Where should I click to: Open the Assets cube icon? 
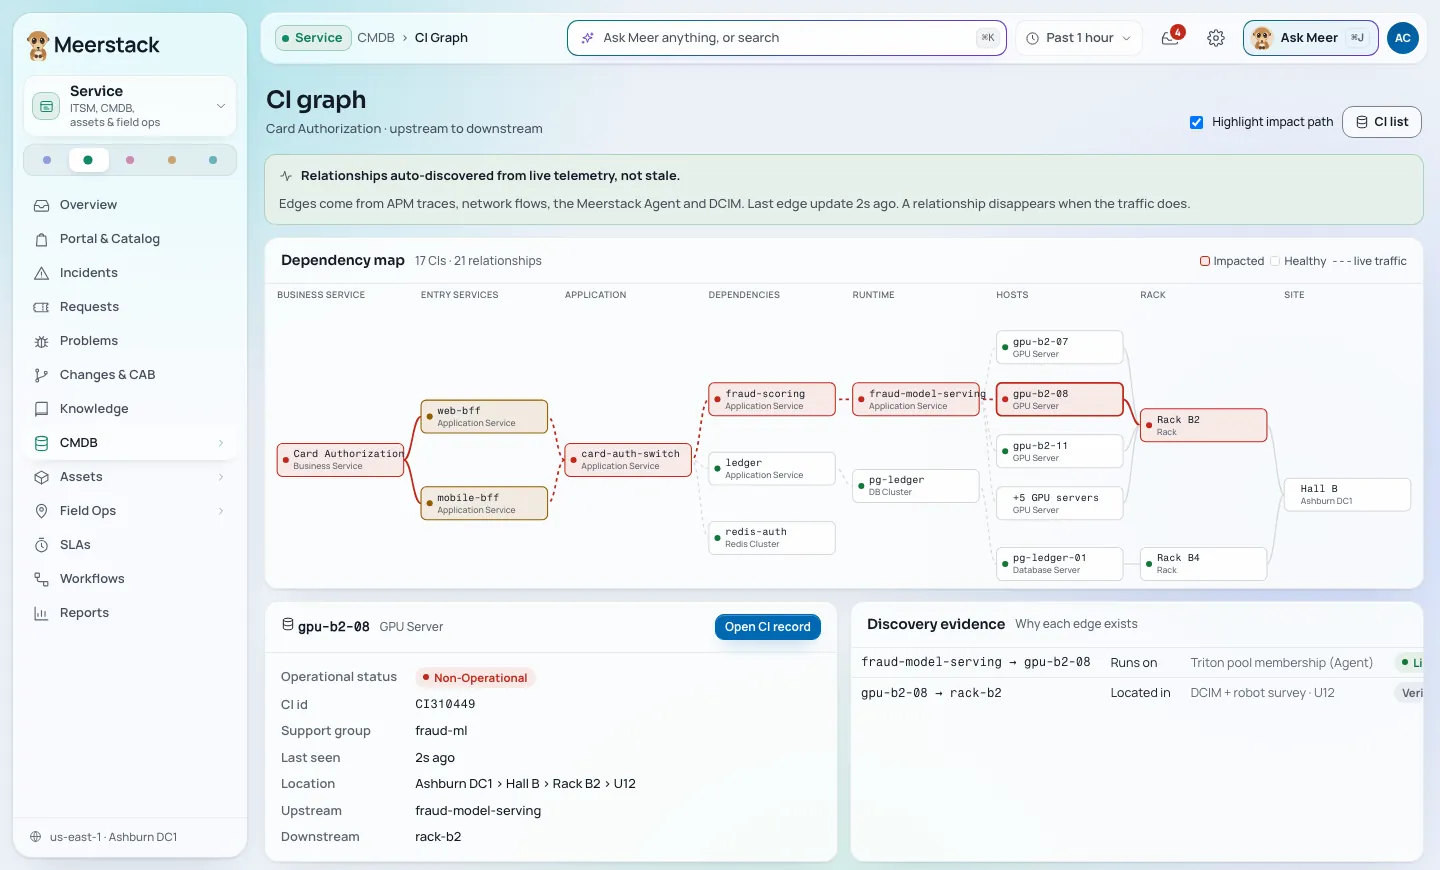41,477
